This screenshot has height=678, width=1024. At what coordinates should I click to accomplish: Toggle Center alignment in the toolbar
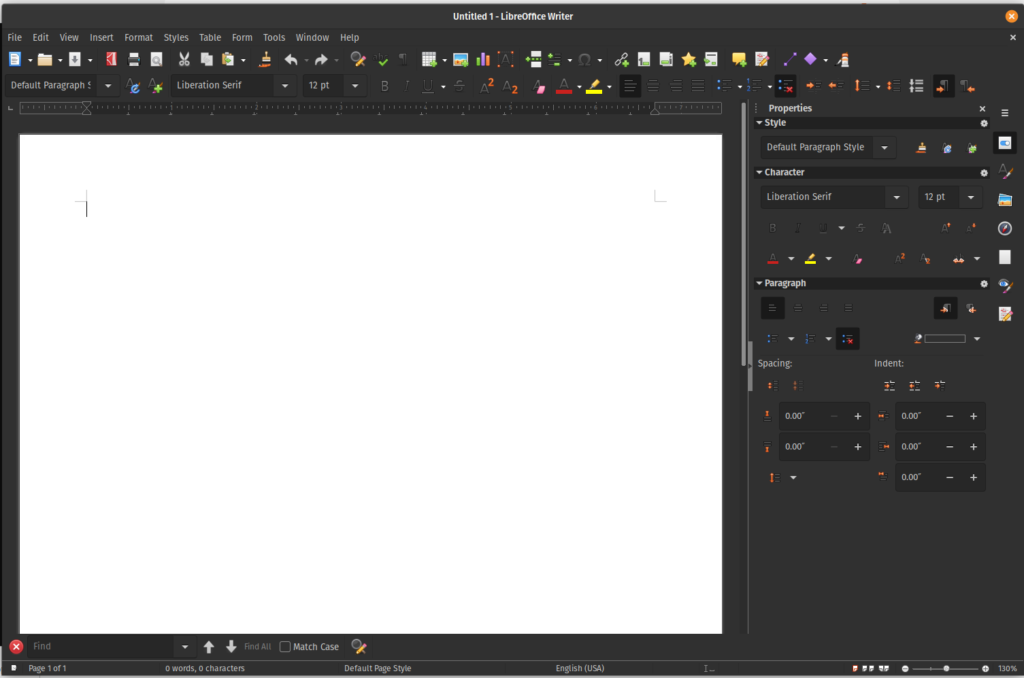(652, 86)
